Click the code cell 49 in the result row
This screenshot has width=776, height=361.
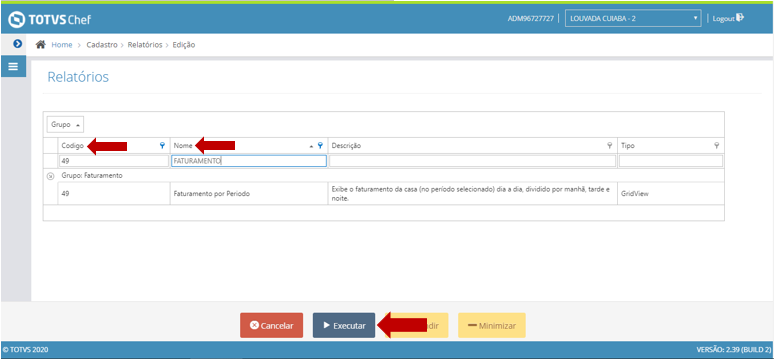(x=114, y=194)
